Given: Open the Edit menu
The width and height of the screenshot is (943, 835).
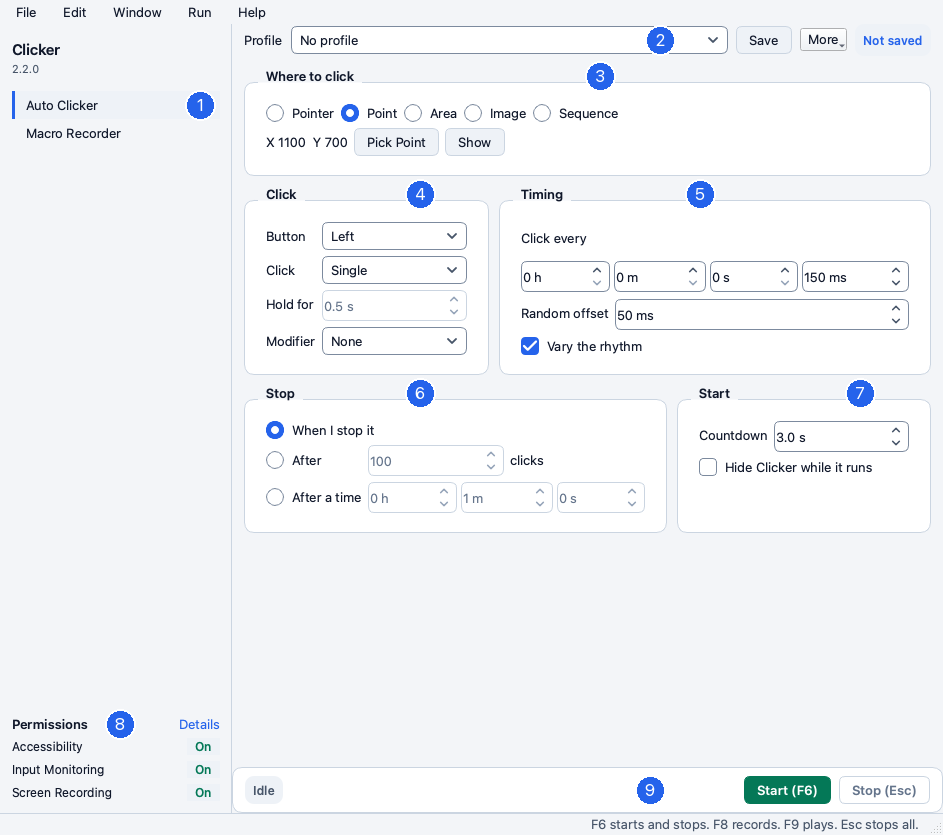Looking at the screenshot, I should coord(75,12).
